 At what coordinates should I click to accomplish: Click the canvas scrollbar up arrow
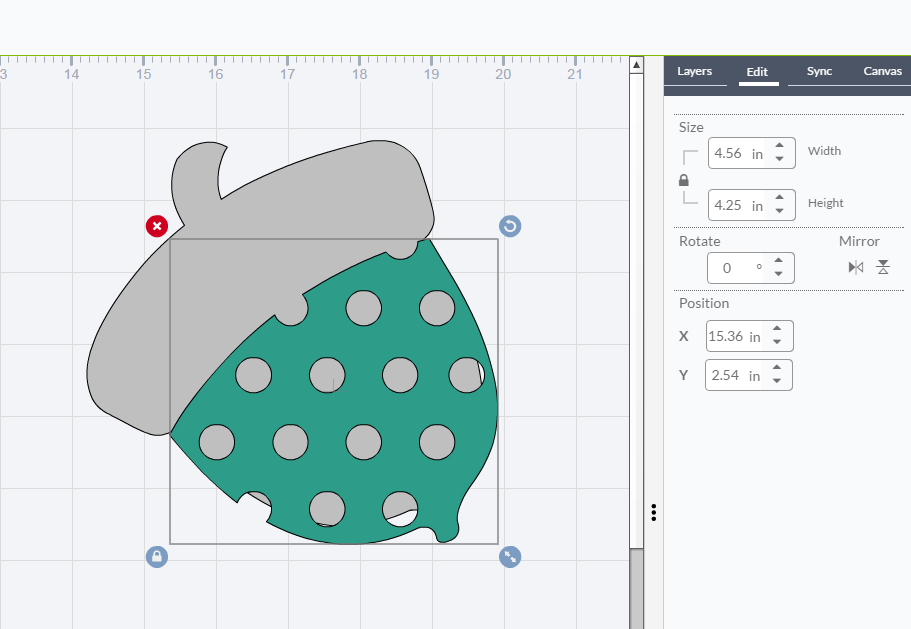tap(636, 65)
